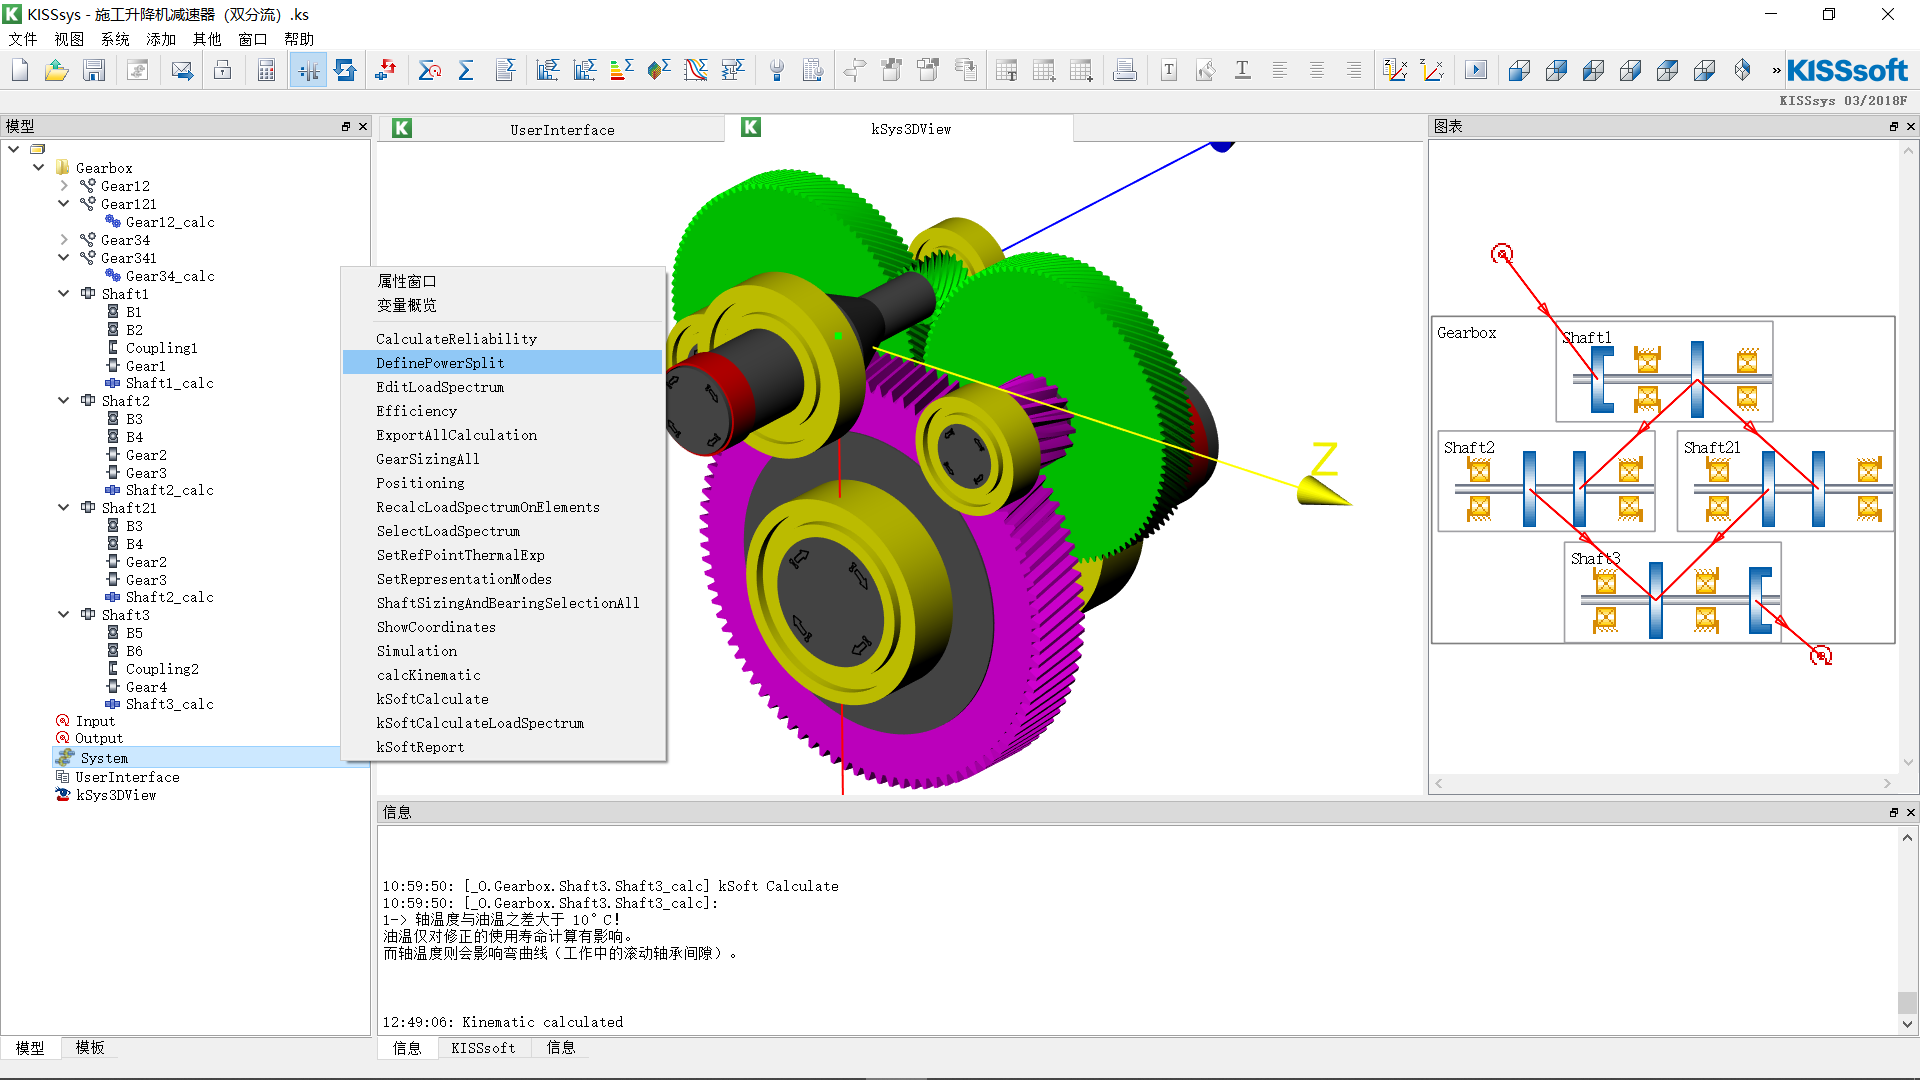1920x1080 pixels.
Task: Choose GearSizingAll from context menu
Action: pos(502,458)
